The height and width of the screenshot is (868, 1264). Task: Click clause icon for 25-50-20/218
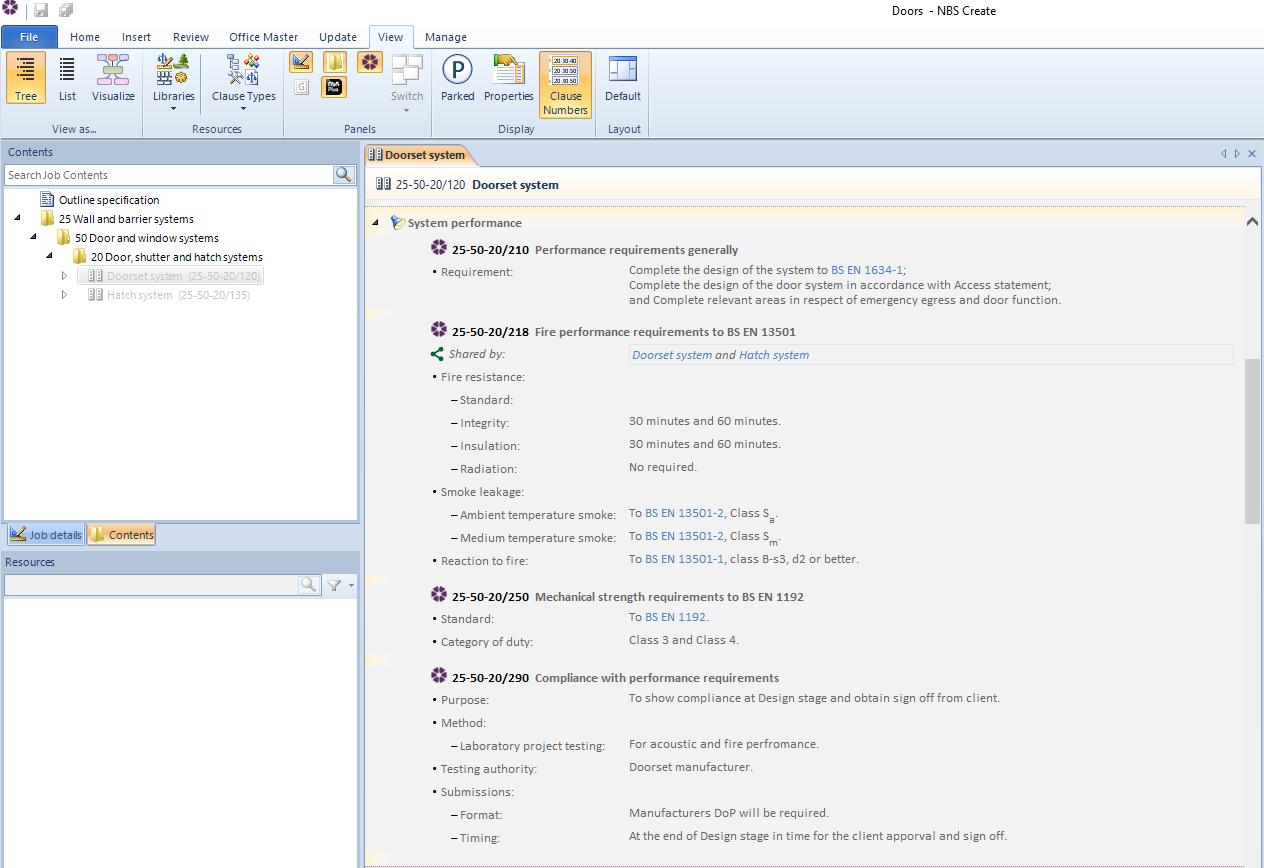(438, 330)
